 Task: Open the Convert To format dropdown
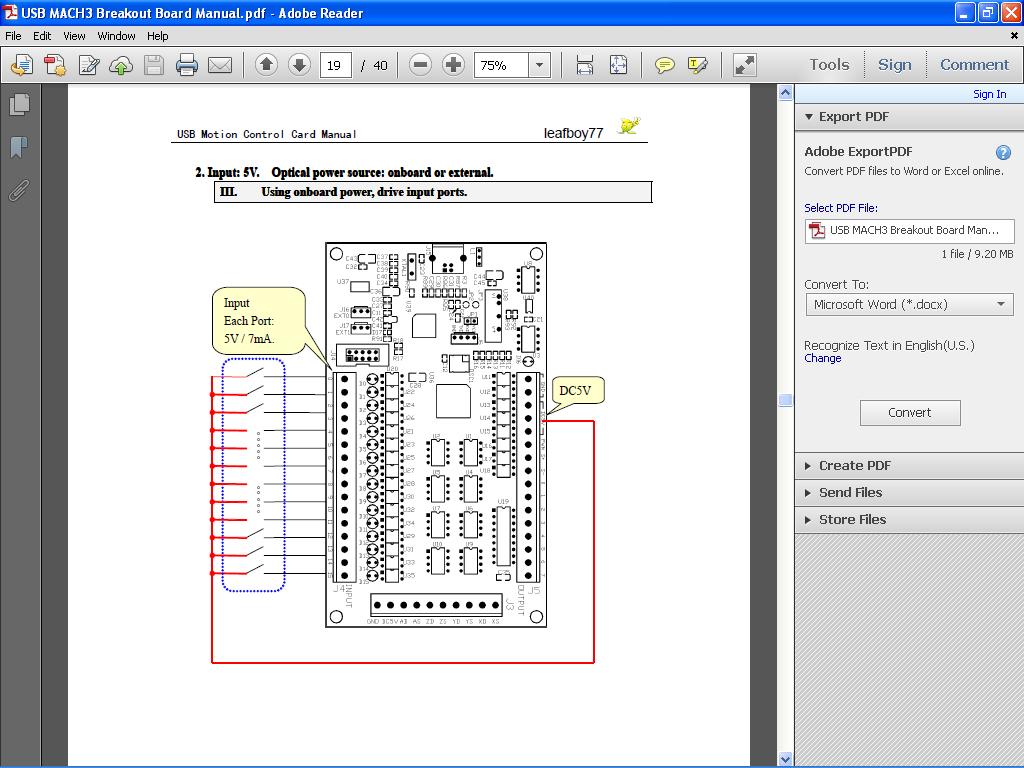[909, 304]
